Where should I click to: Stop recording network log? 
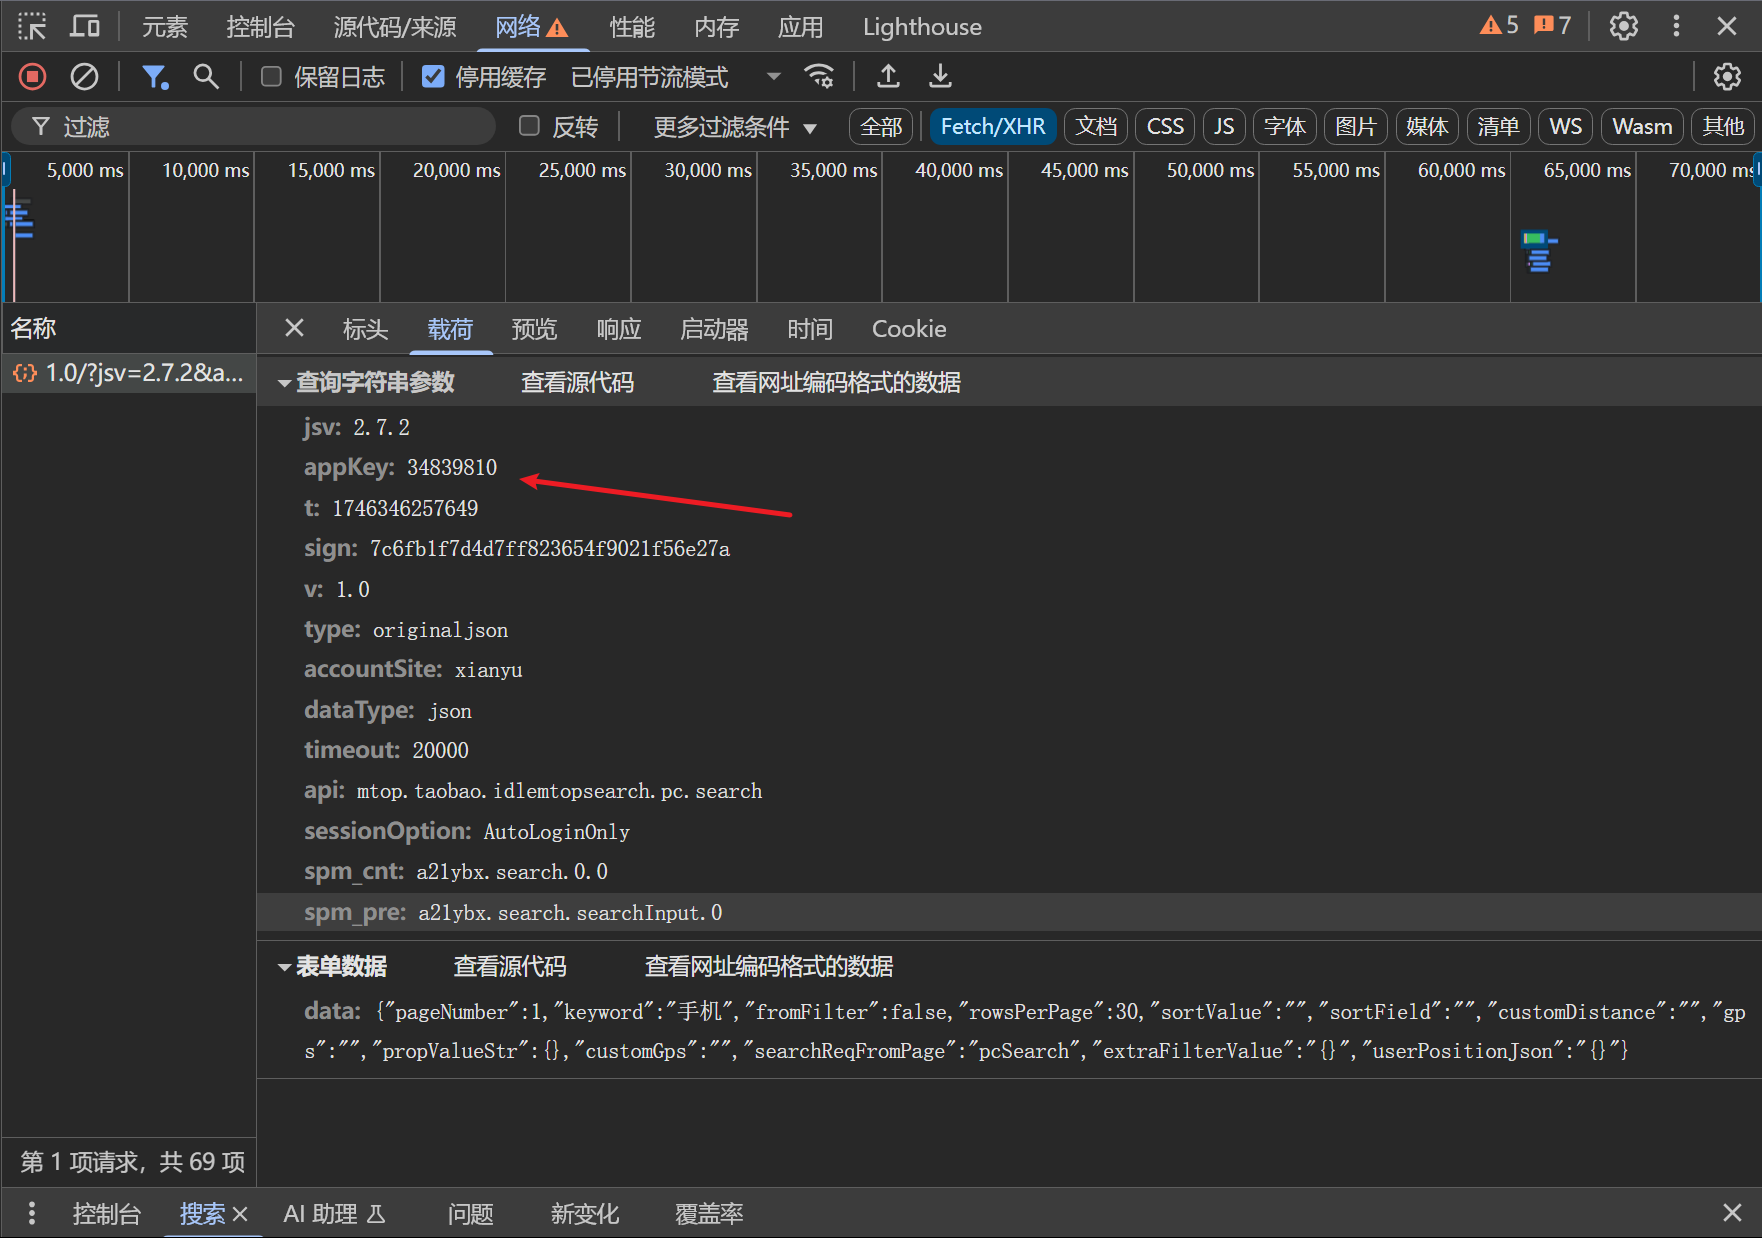point(32,77)
